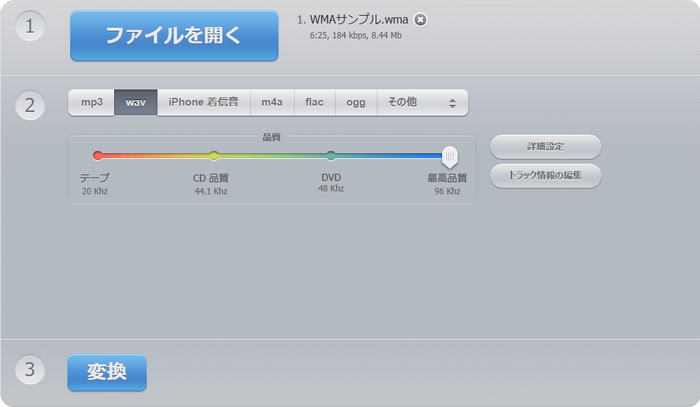Pick the flac format tab
Image resolution: width=700 pixels, height=407 pixels.
point(314,102)
